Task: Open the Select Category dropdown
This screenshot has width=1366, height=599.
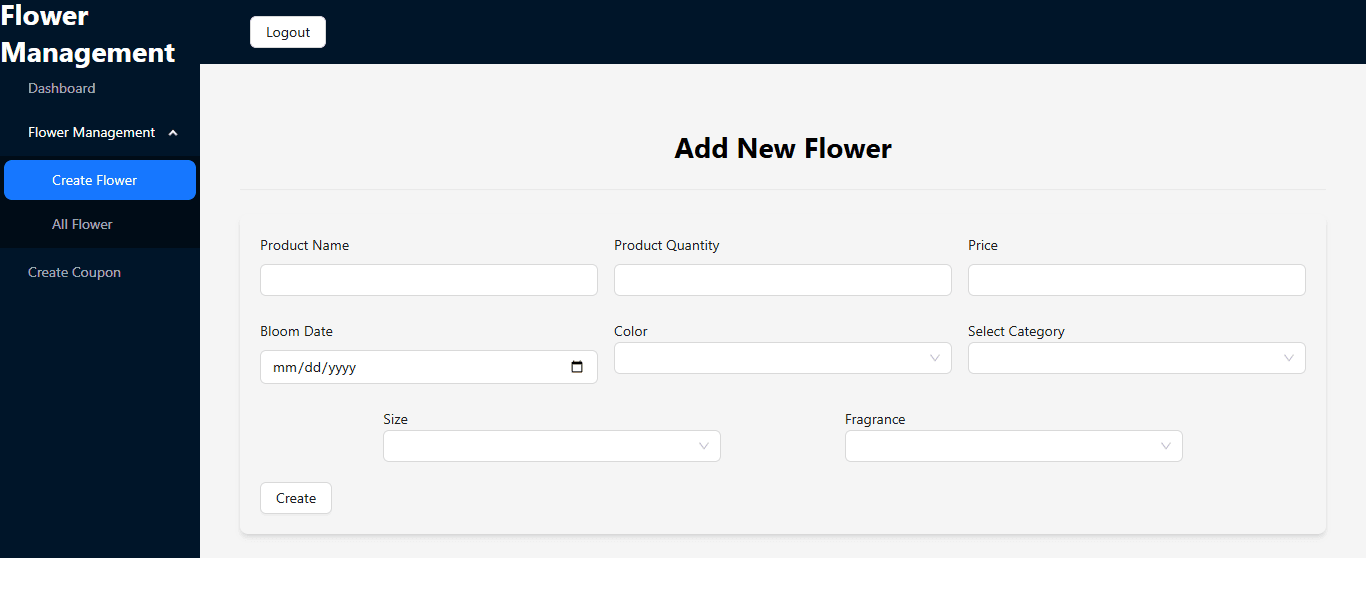Action: (1137, 358)
